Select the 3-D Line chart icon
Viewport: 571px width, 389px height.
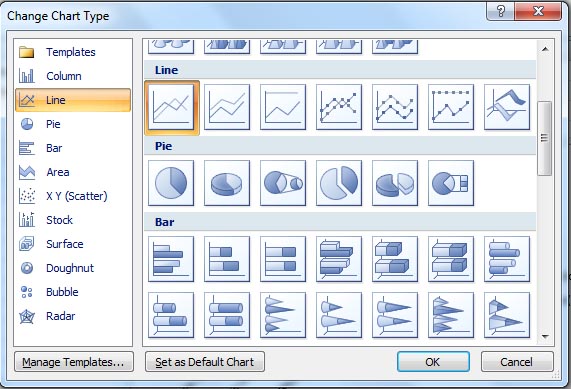tap(507, 107)
